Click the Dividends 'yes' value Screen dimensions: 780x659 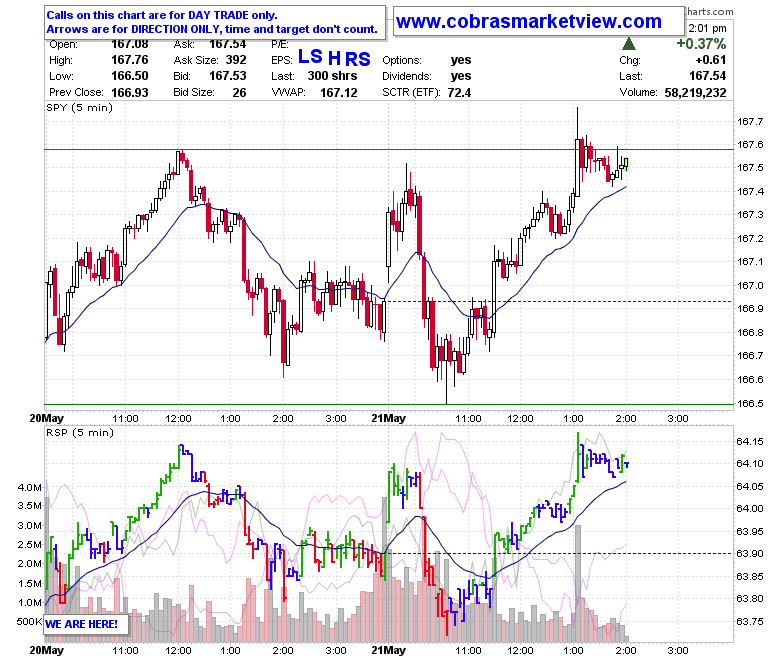click(461, 76)
